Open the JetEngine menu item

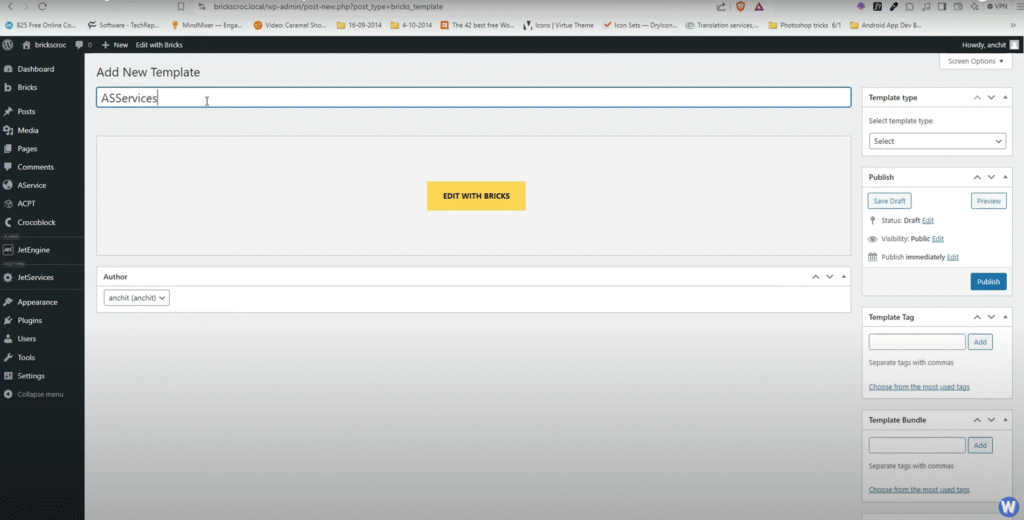33,249
